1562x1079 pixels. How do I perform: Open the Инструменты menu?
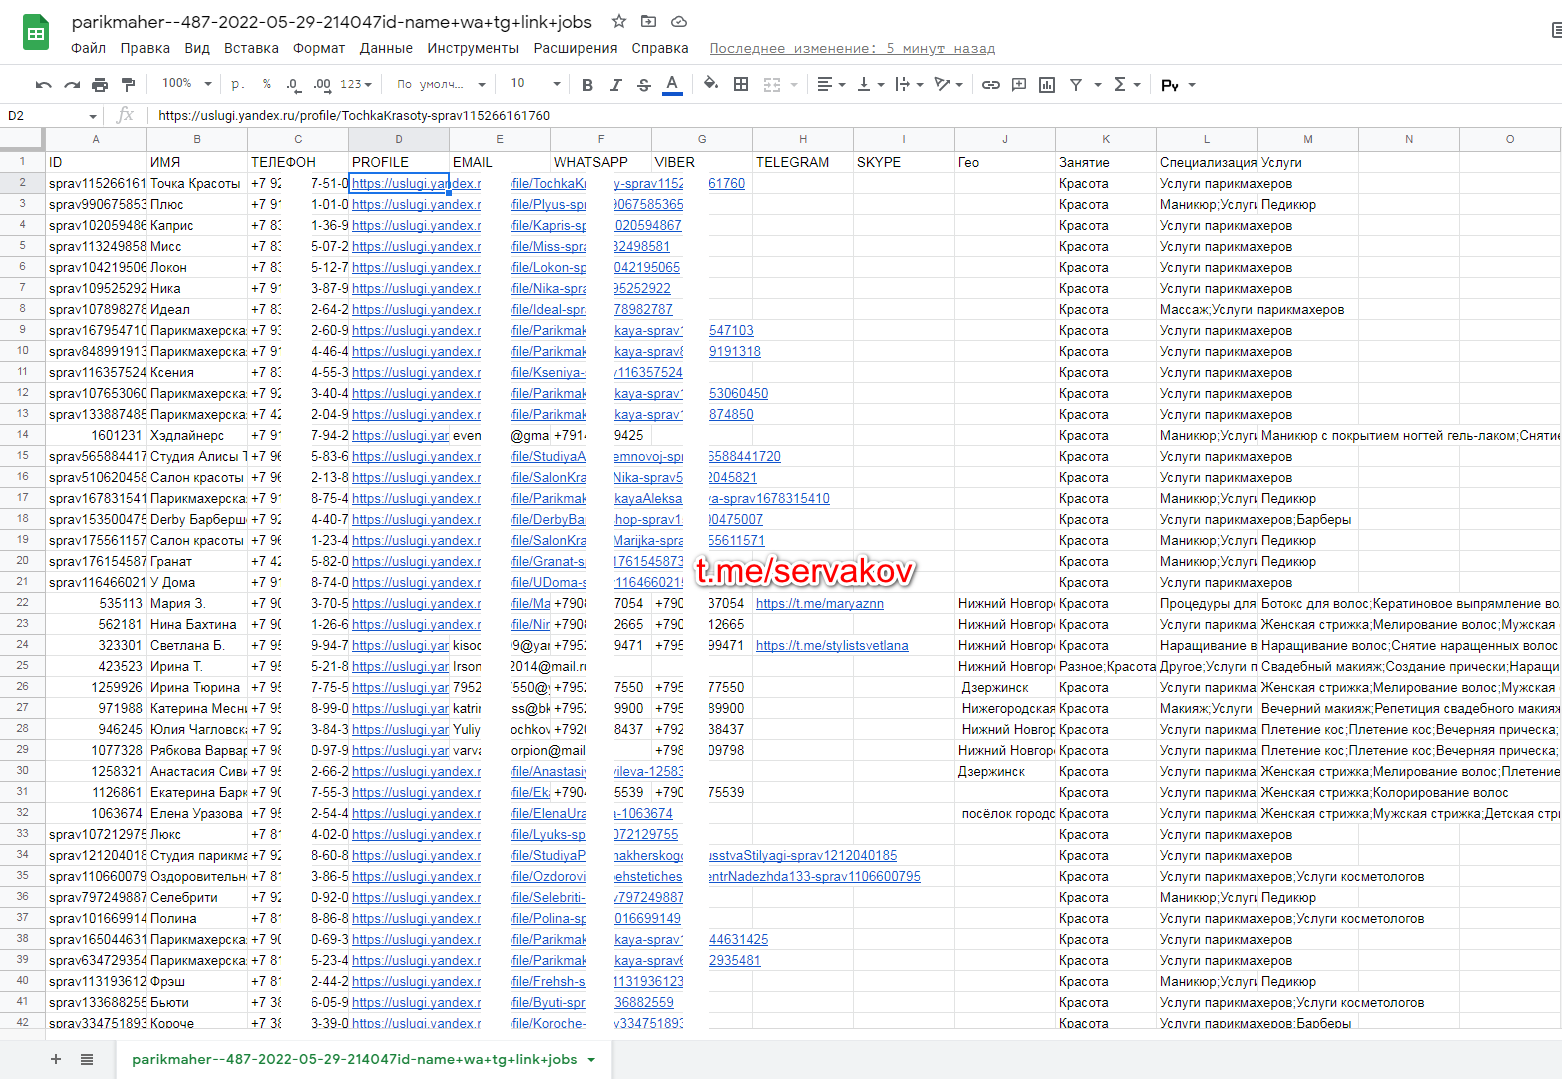(473, 48)
